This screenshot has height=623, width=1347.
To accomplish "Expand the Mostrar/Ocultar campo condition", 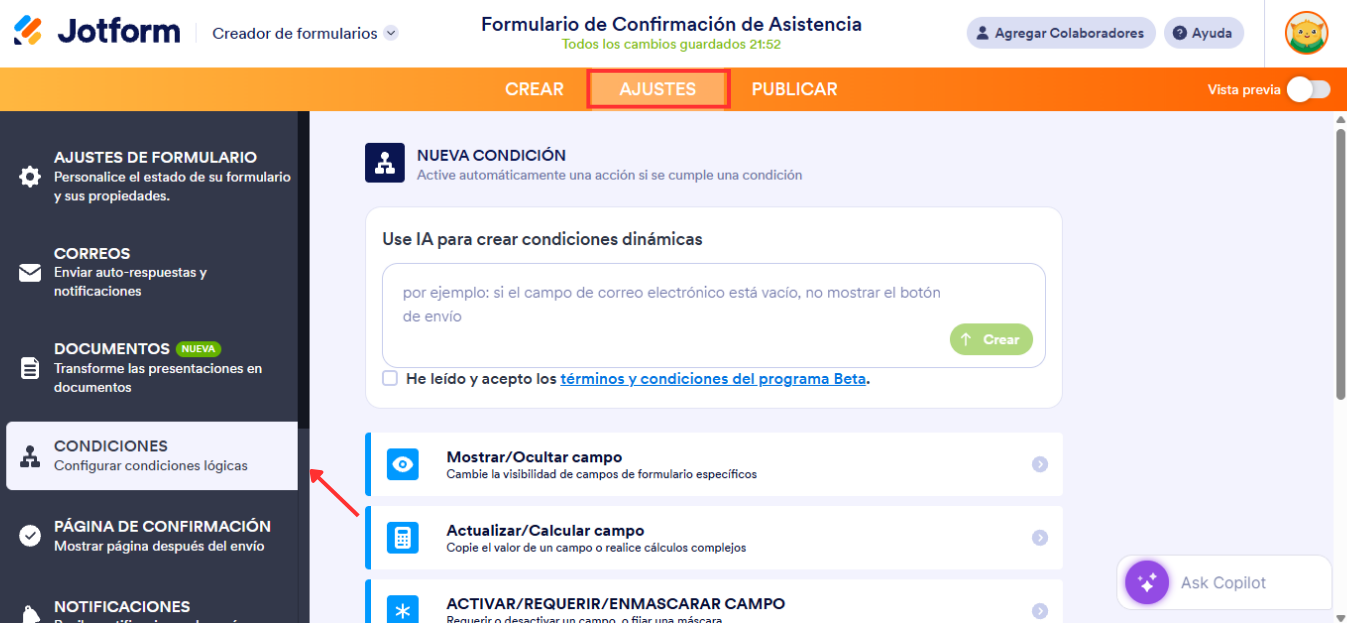I will point(1038,463).
